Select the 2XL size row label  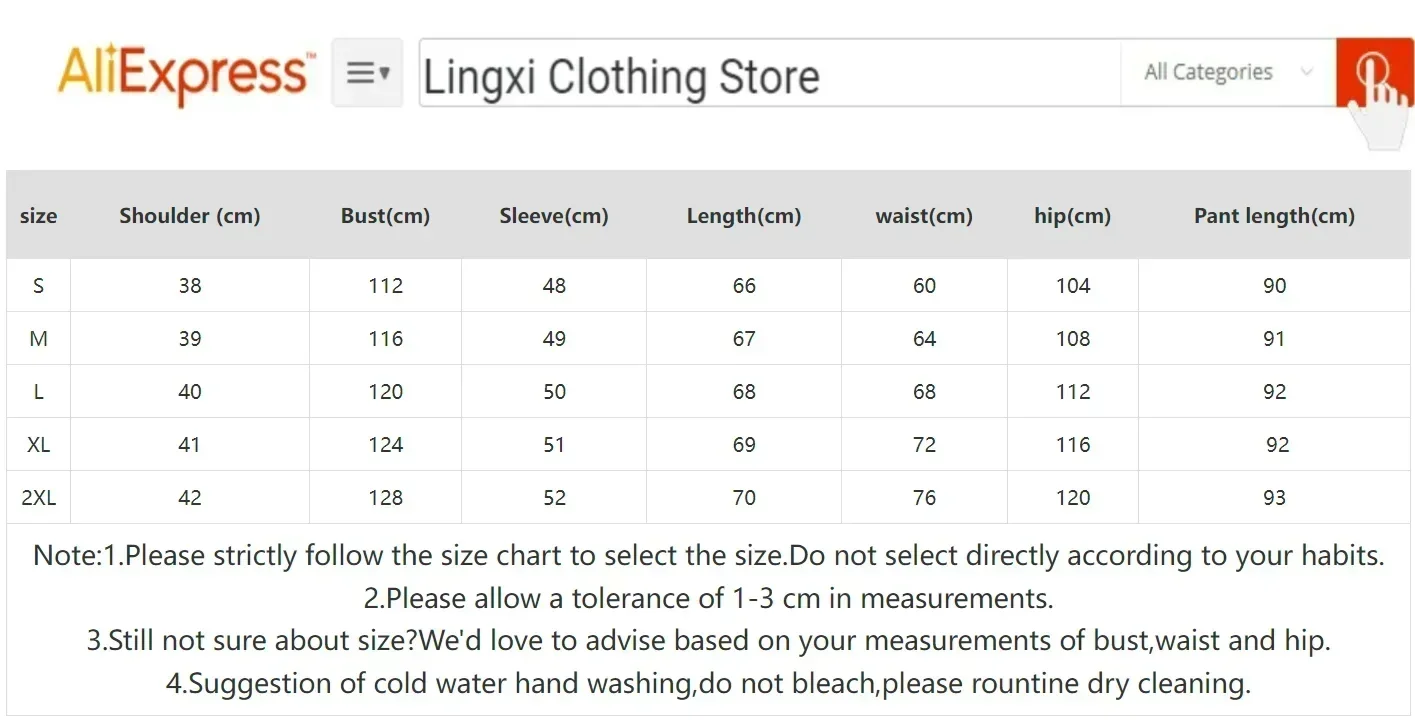pyautogui.click(x=39, y=498)
